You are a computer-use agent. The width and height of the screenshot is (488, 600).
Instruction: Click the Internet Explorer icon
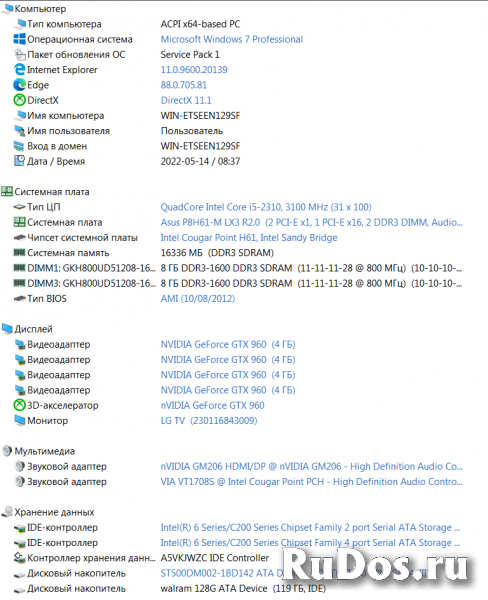pyautogui.click(x=20, y=70)
